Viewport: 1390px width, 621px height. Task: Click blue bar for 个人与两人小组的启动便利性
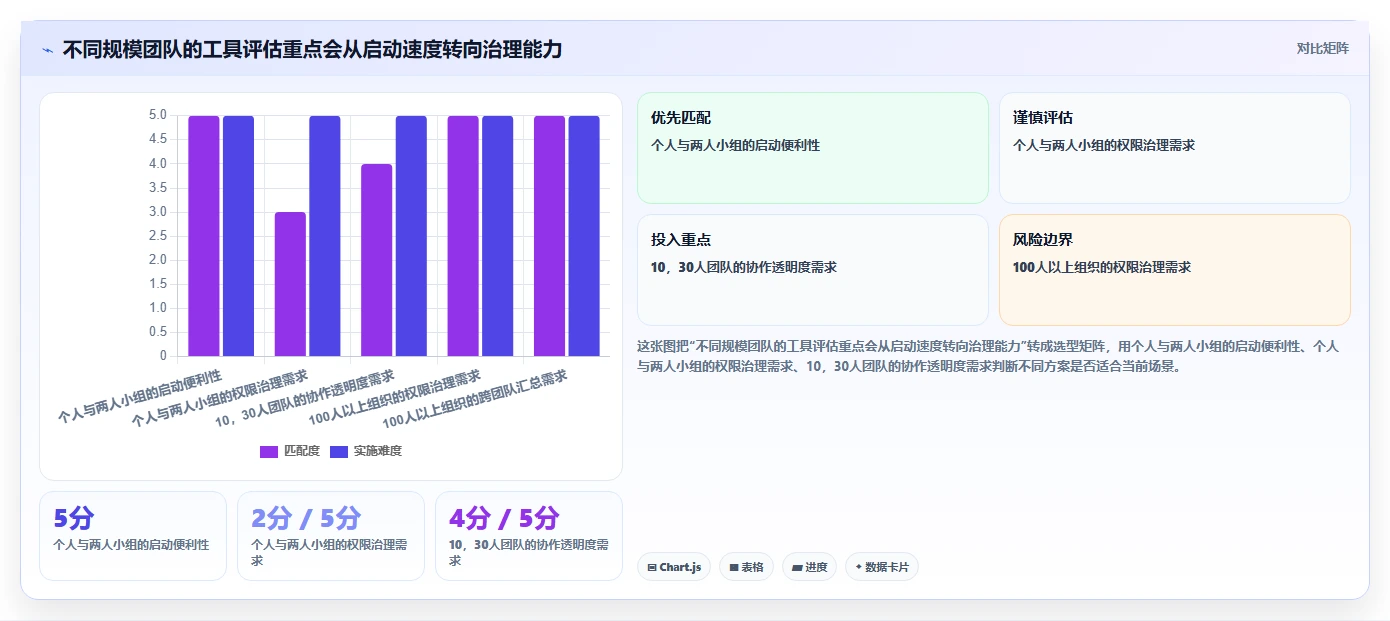pyautogui.click(x=238, y=236)
